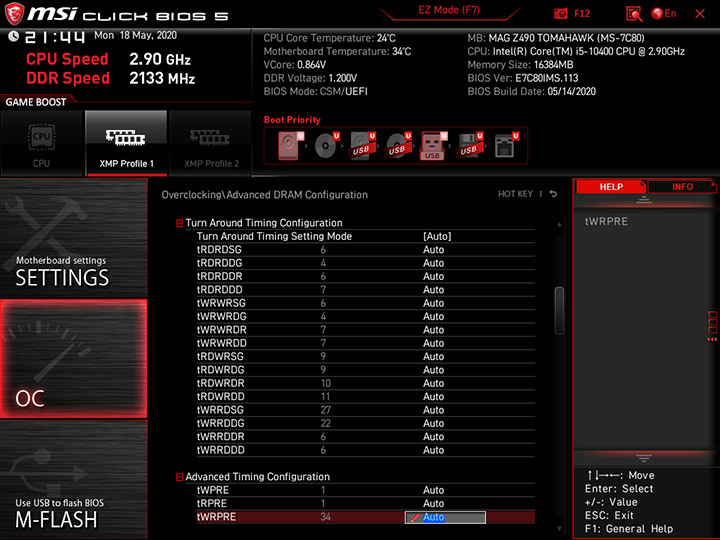The image size is (720, 540).
Task: Collapse Turn Around Timing Configuration section
Action: click(x=180, y=223)
